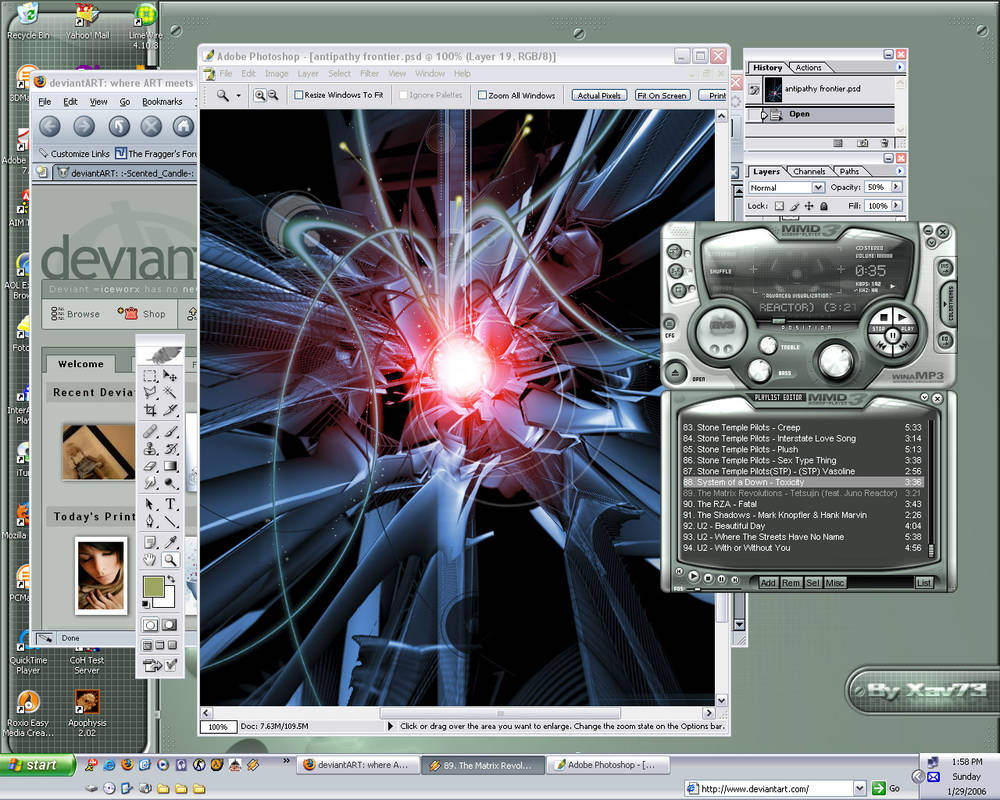The image size is (1000, 800).
Task: Select the Slice tool
Action: pyautogui.click(x=170, y=410)
